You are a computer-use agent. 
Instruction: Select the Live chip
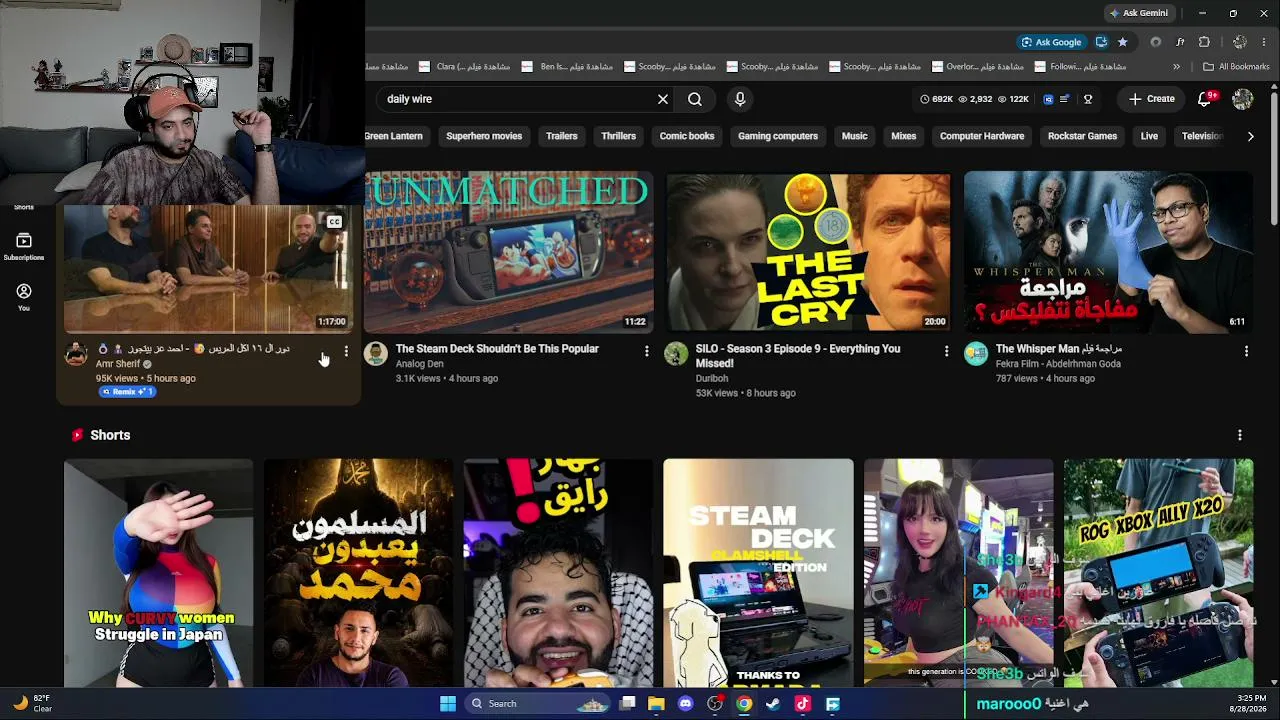(x=1150, y=136)
